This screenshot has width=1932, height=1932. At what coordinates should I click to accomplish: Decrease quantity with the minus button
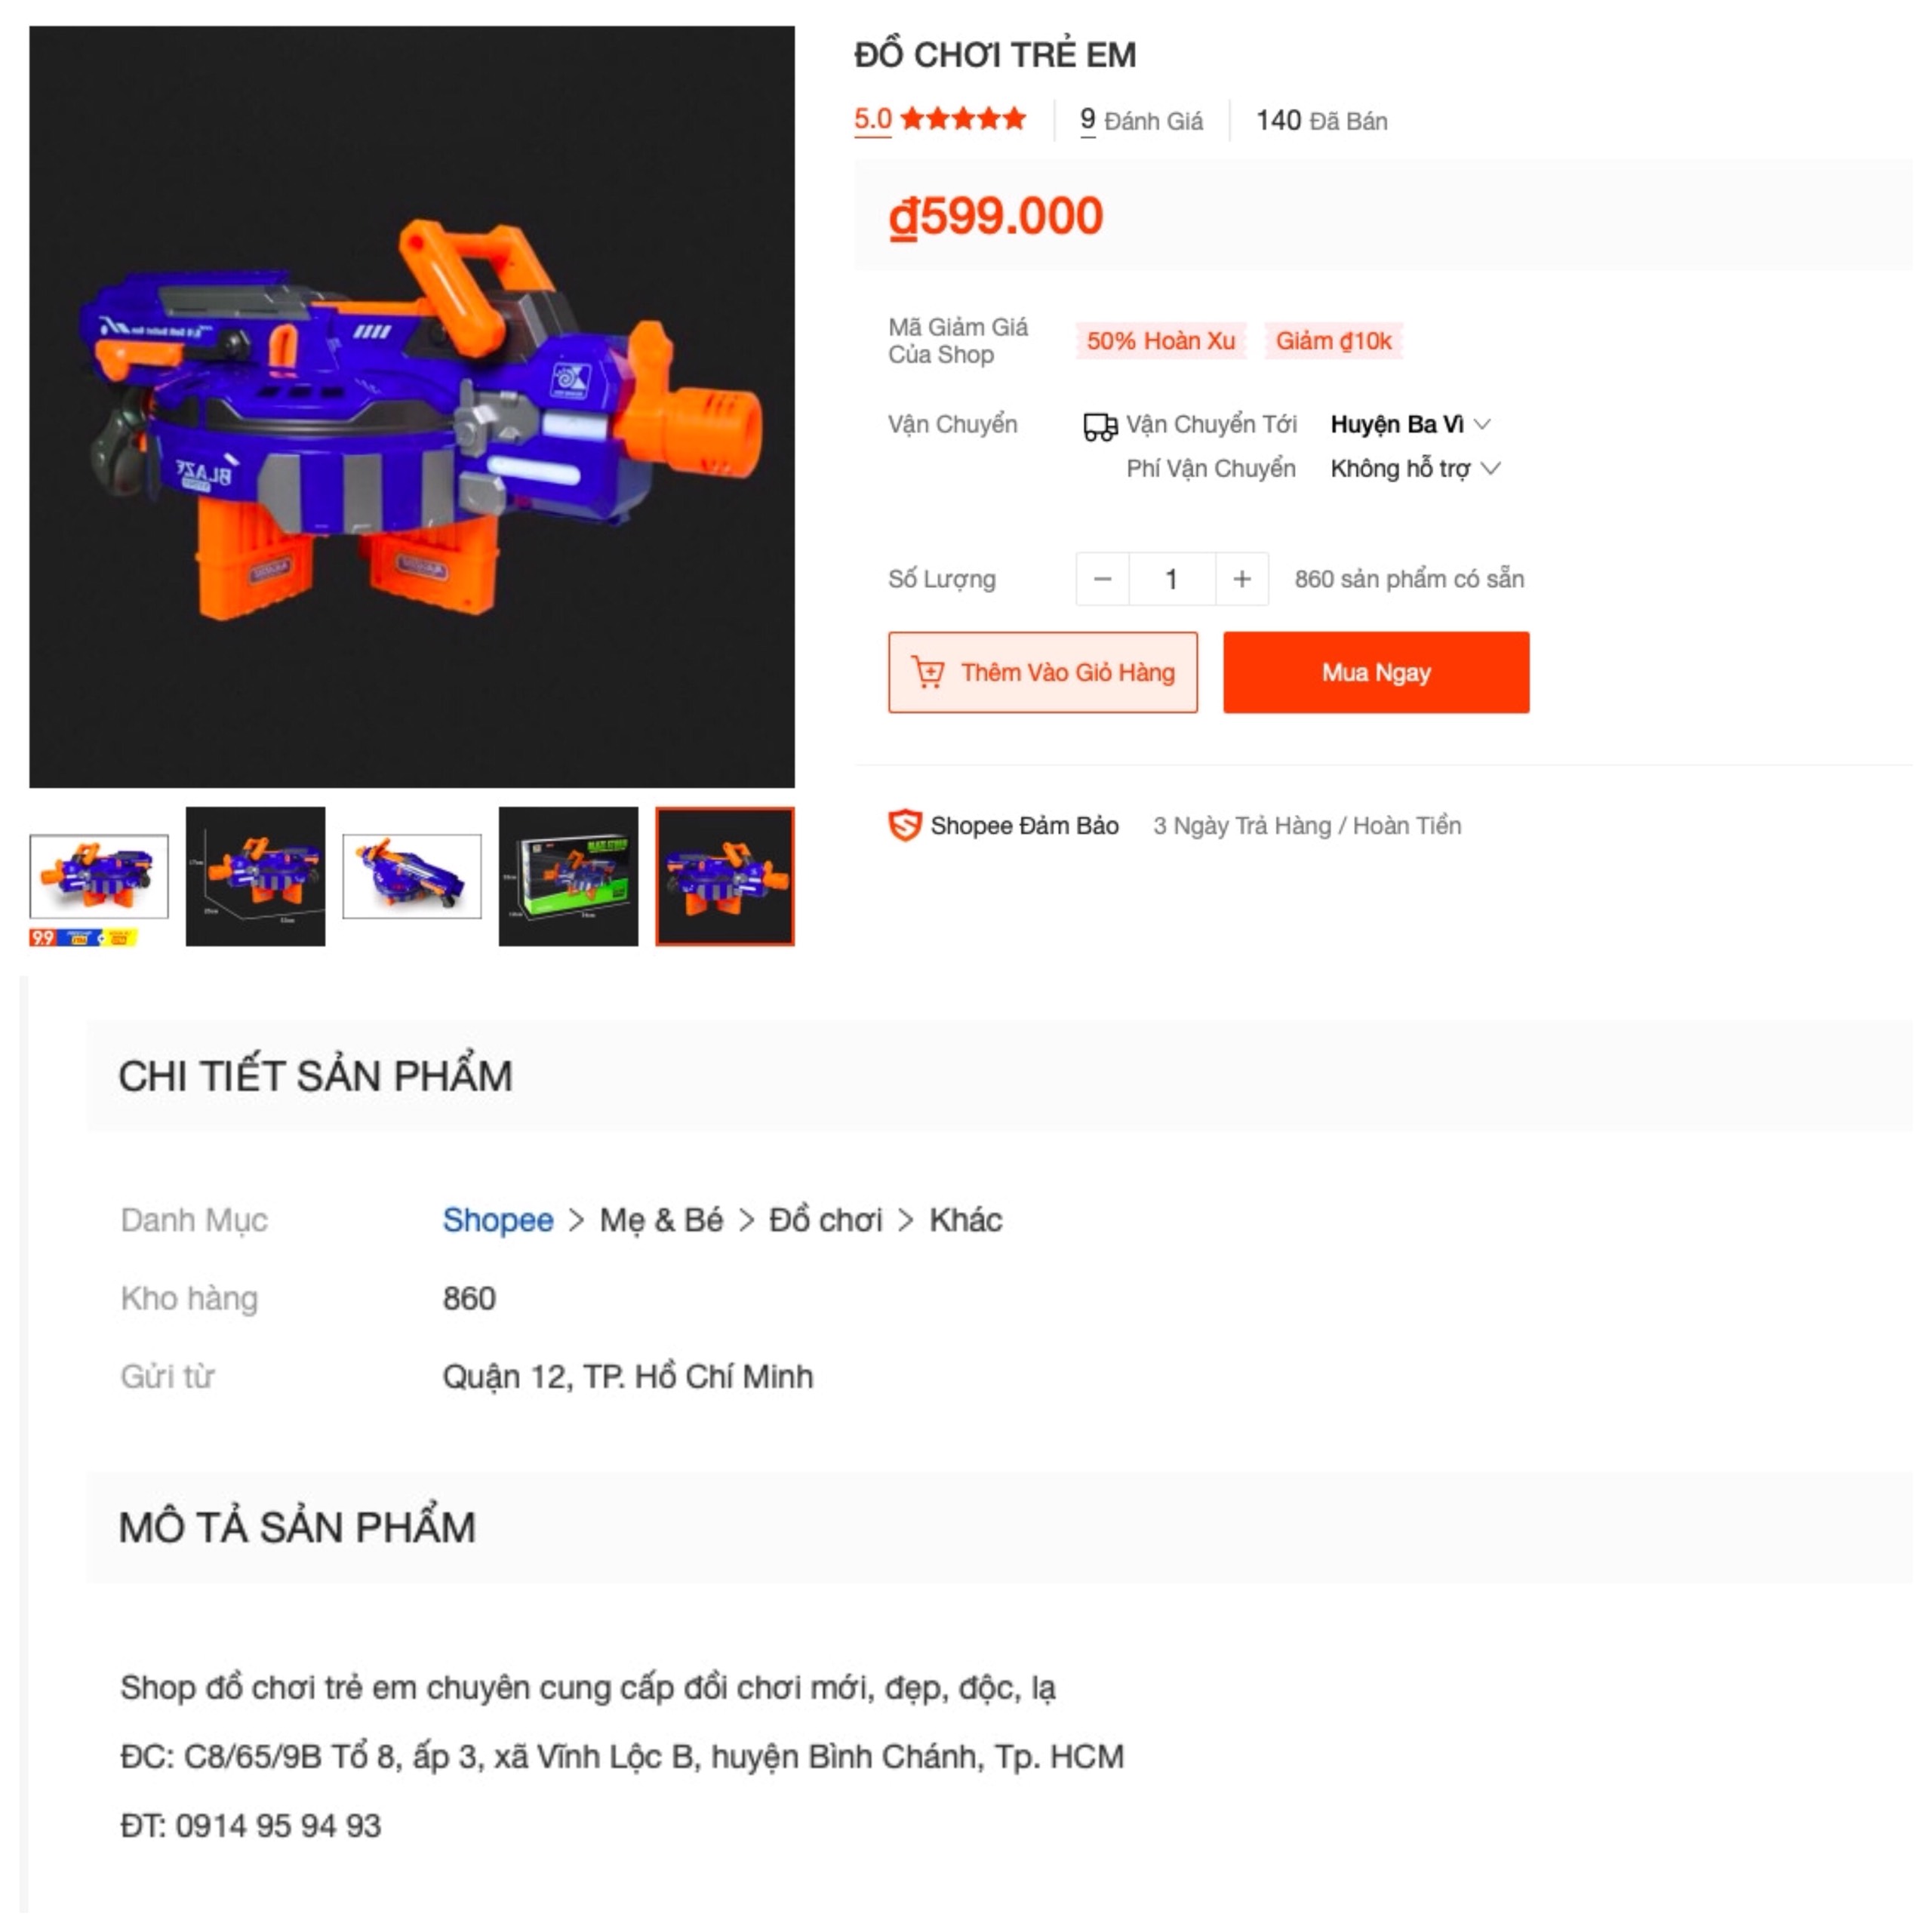(x=1103, y=579)
